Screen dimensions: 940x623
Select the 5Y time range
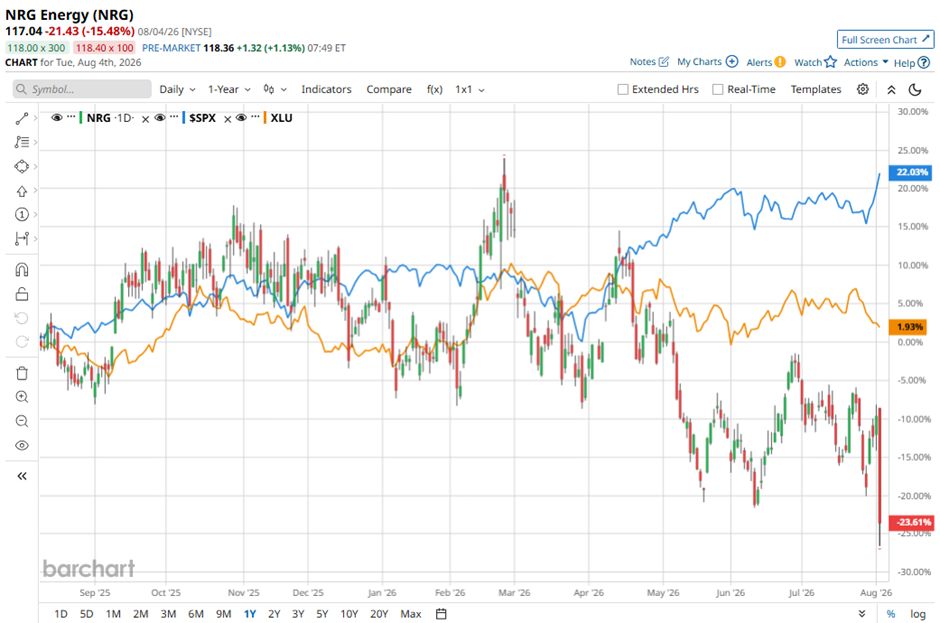tap(322, 613)
